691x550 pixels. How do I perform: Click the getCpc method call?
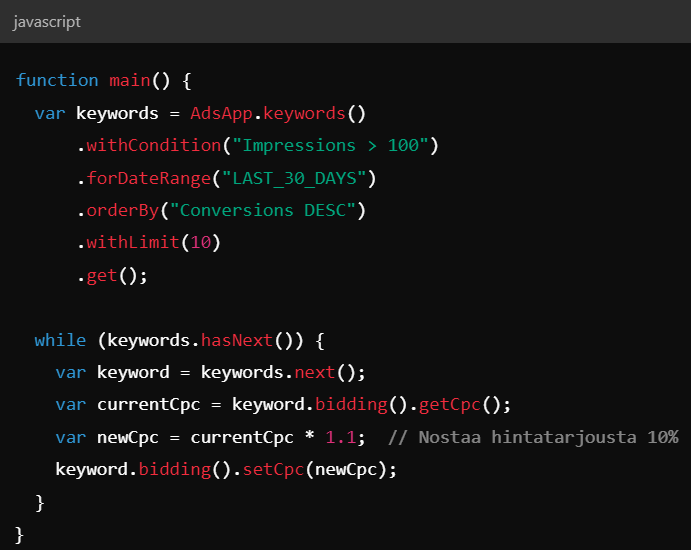click(x=450, y=405)
